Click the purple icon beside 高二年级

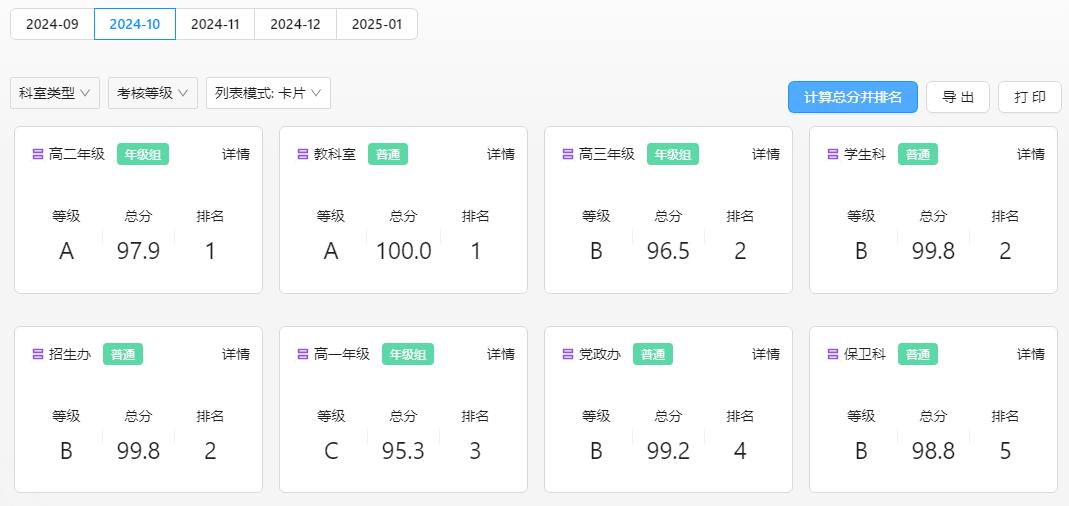[x=38, y=154]
